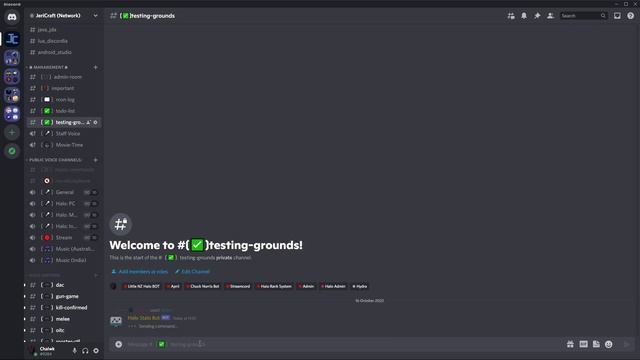
Task: Open Explore Discoverable Servers compass icon
Action: click(x=12, y=151)
